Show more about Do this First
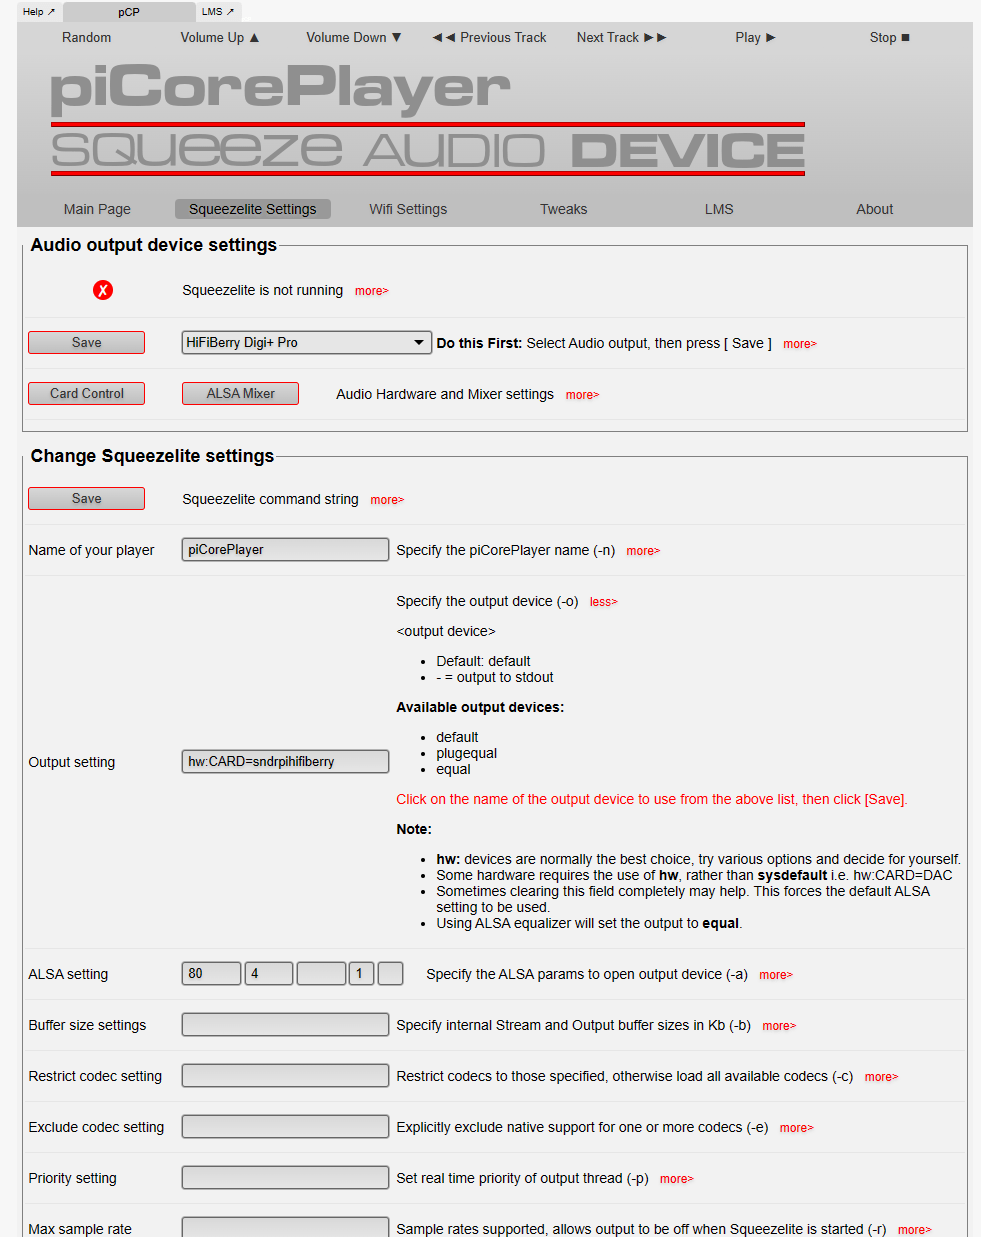 (x=800, y=344)
